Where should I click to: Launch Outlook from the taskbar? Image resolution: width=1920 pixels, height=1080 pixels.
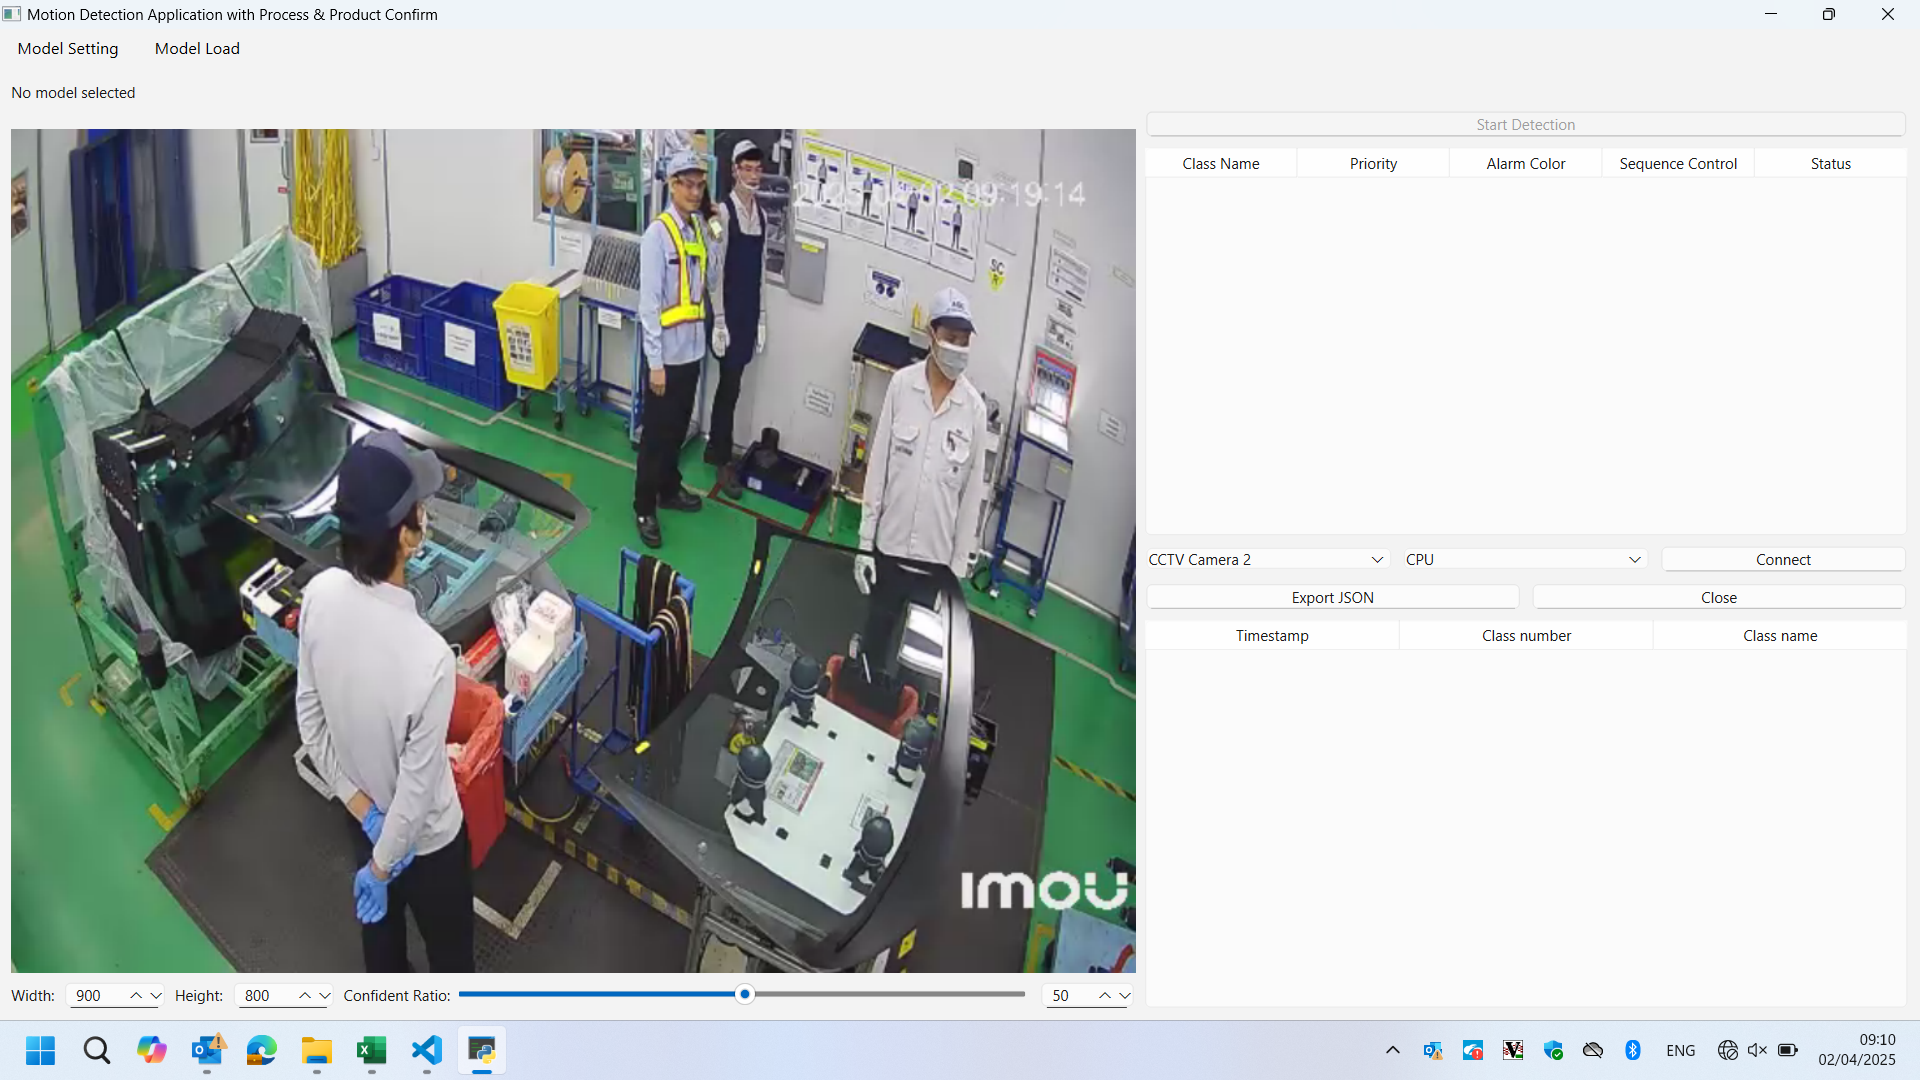[208, 1050]
